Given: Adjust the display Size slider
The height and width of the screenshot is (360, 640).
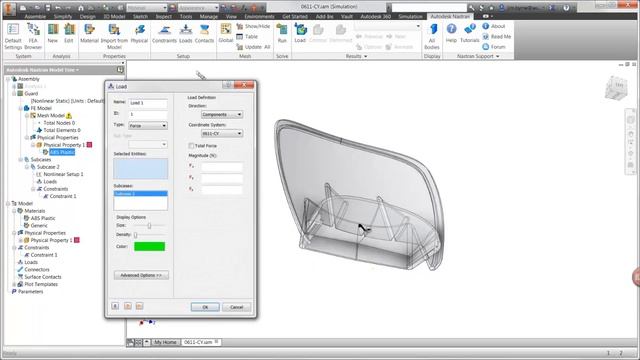Looking at the screenshot, I should tap(149, 225).
